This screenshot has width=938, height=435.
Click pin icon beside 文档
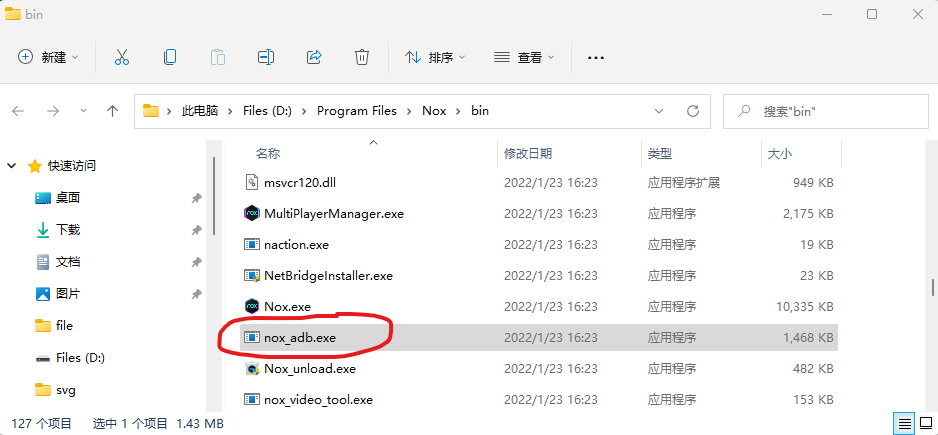point(196,261)
